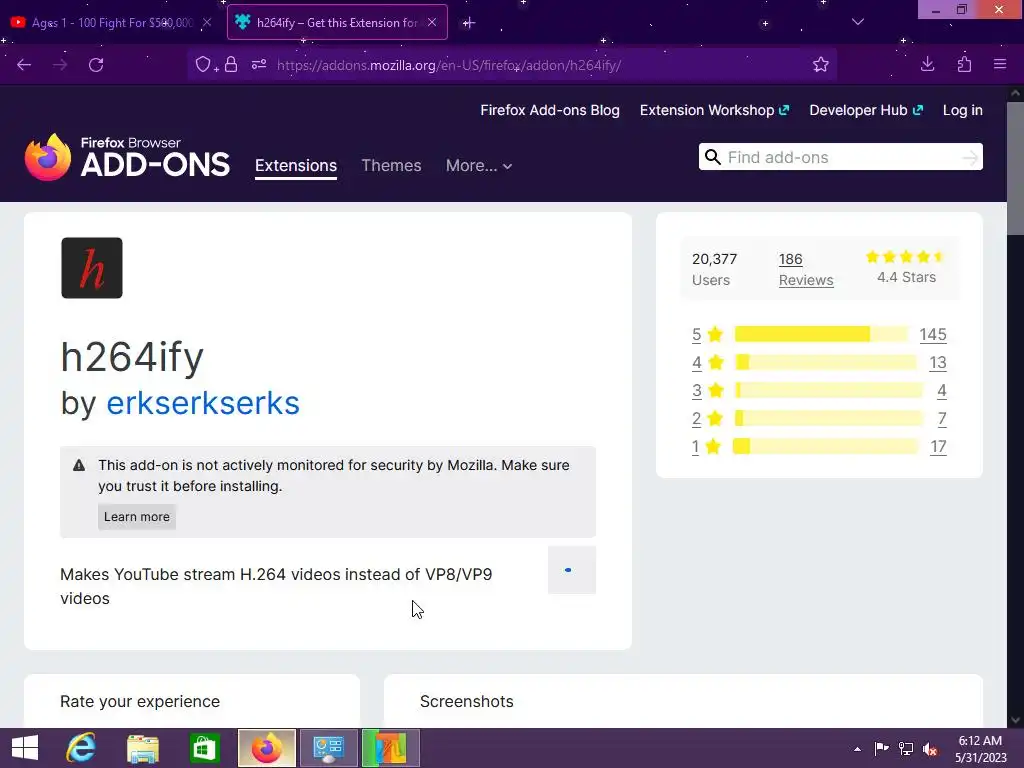Open the Downloads panel icon
Image resolution: width=1024 pixels, height=768 pixels.
(x=927, y=65)
